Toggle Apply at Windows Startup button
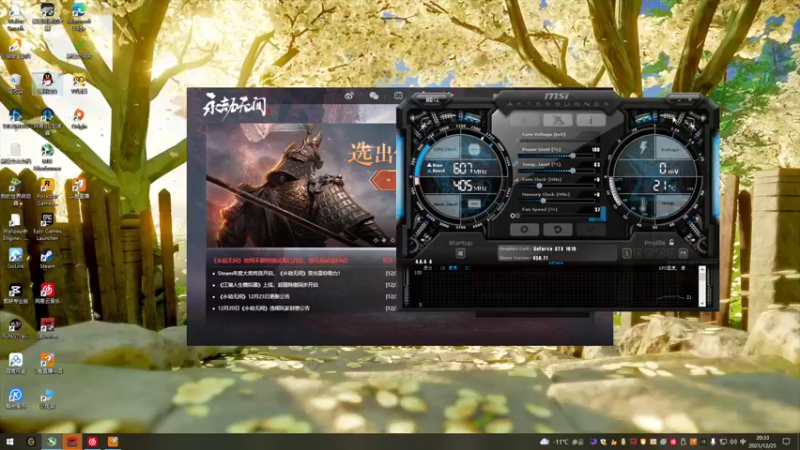The width and height of the screenshot is (800, 450). coord(460,253)
